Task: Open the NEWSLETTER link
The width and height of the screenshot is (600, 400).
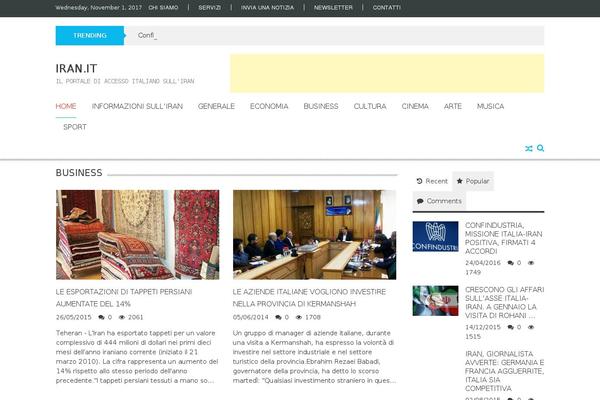Action: (333, 8)
